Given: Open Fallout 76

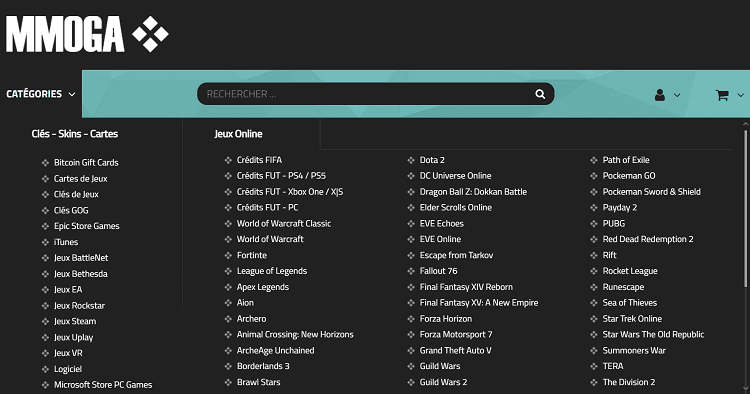Looking at the screenshot, I should tap(439, 271).
